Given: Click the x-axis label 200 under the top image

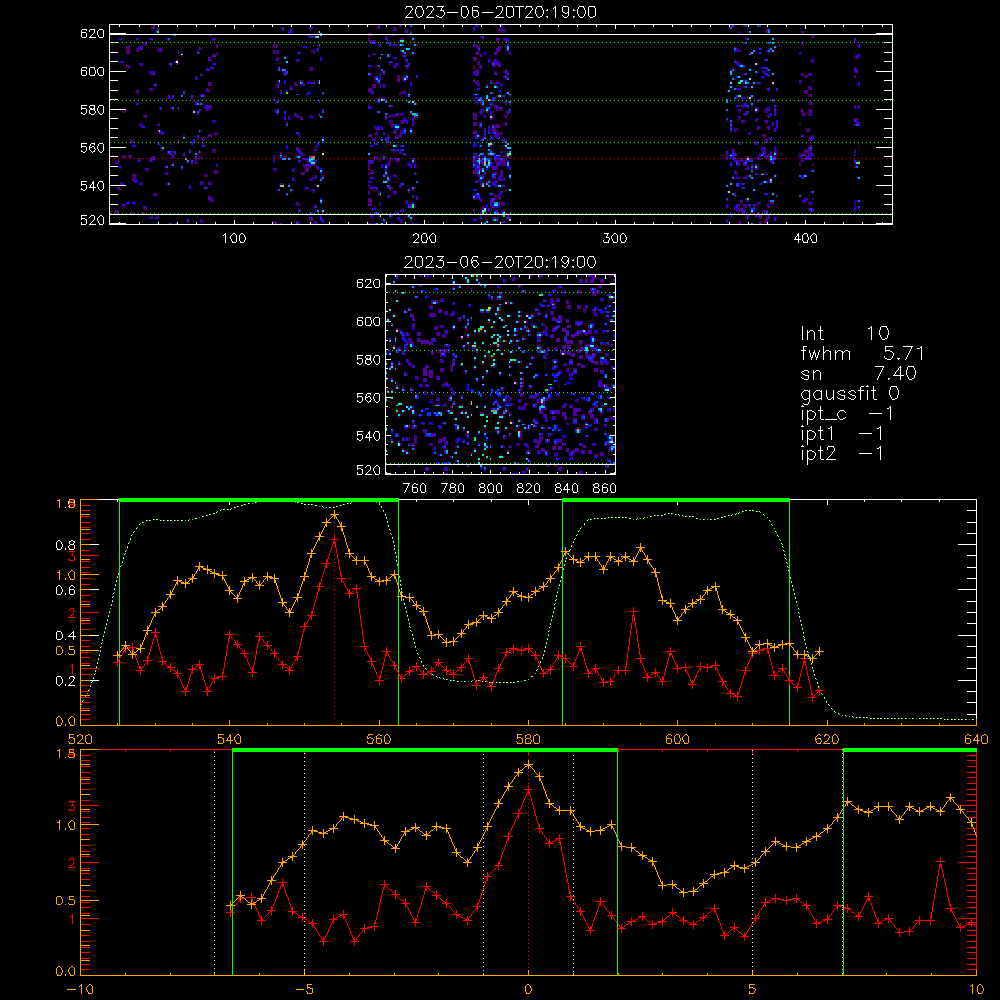Looking at the screenshot, I should click(424, 239).
